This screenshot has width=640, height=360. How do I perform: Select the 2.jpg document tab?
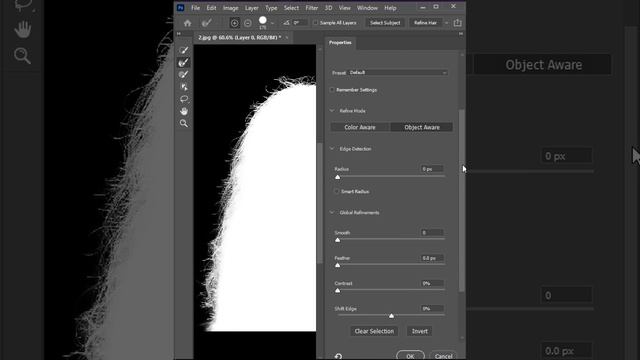pyautogui.click(x=240, y=38)
